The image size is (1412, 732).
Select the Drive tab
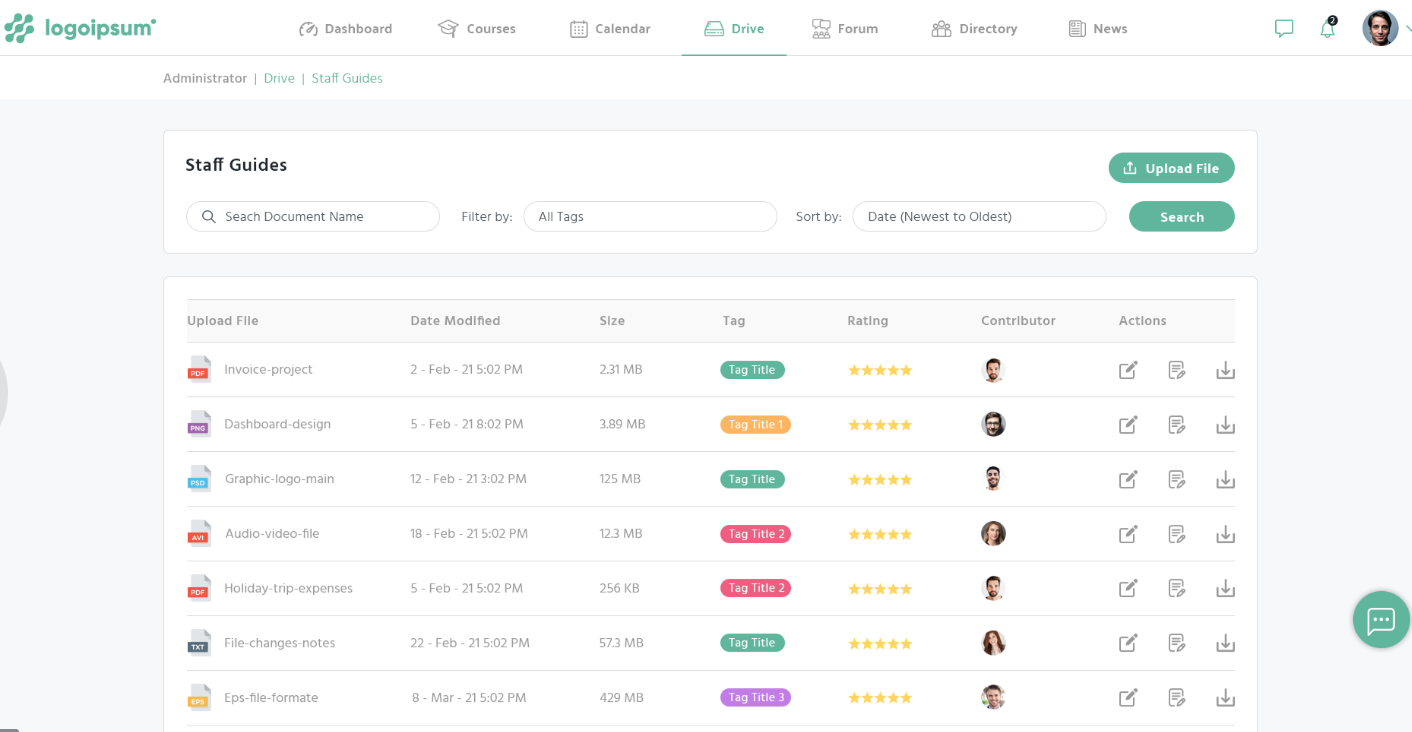[x=734, y=29]
